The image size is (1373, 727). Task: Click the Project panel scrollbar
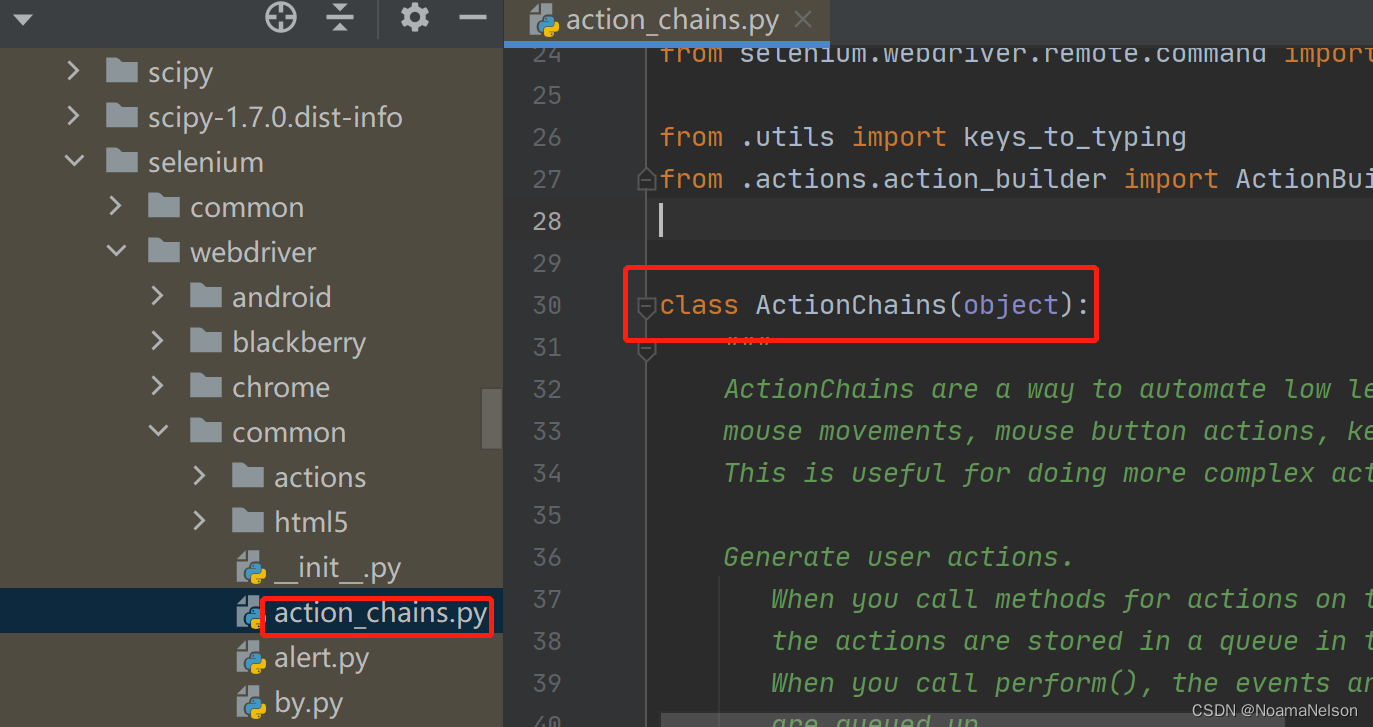click(491, 420)
